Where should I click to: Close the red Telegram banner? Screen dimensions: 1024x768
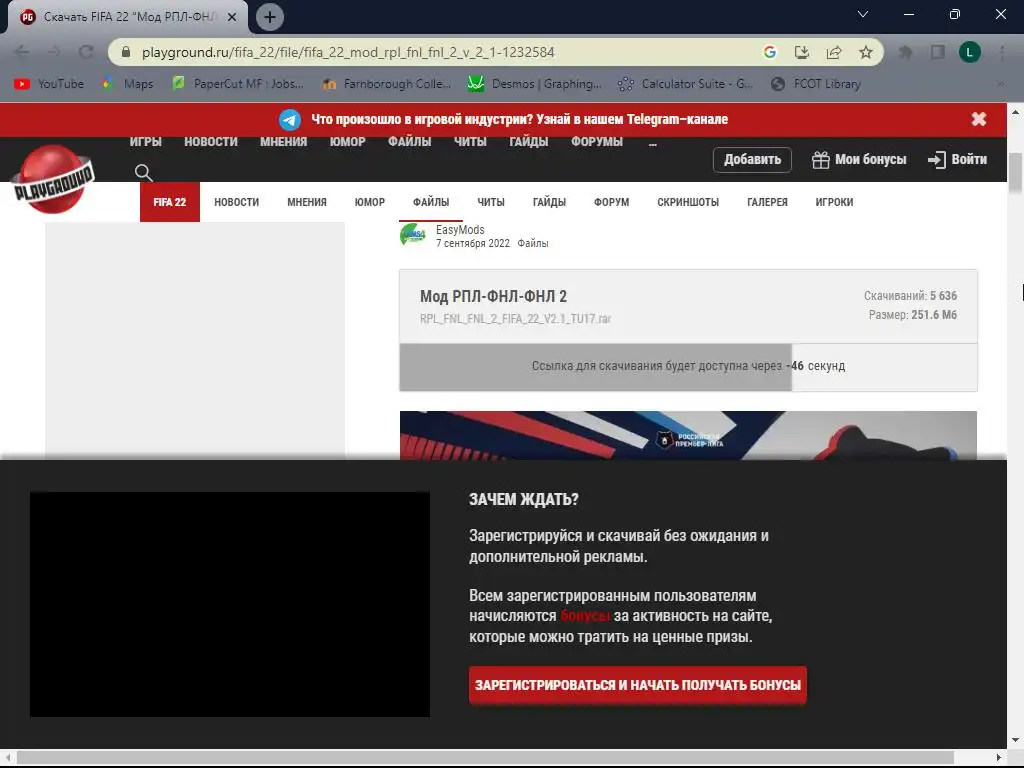pyautogui.click(x=978, y=119)
